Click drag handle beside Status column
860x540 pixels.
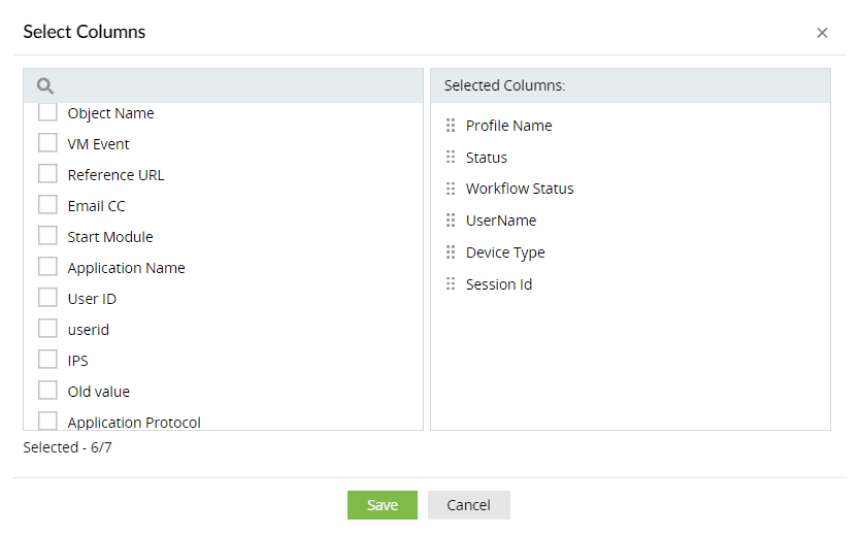450,158
